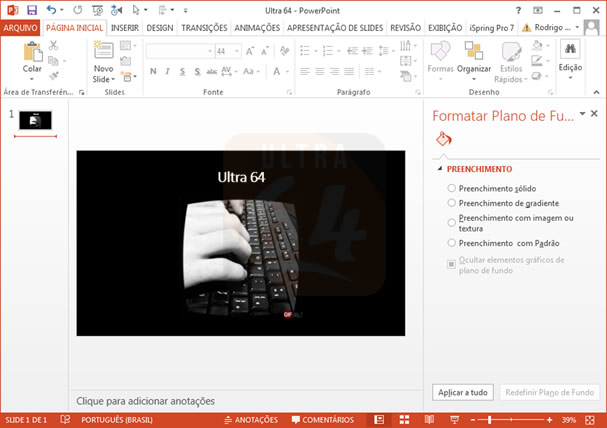Image resolution: width=607 pixels, height=428 pixels.
Task: Undo the last action
Action: tap(51, 10)
